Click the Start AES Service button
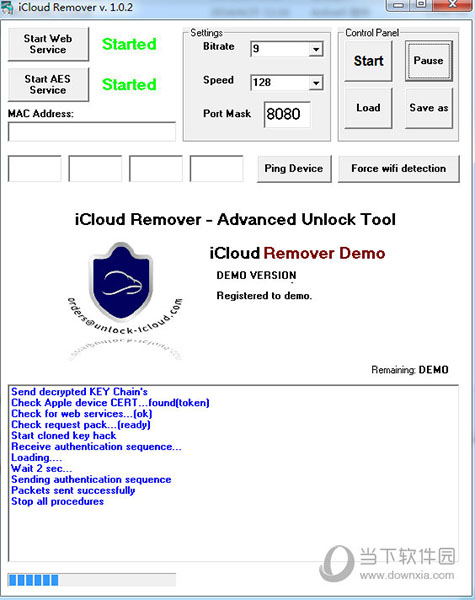This screenshot has width=475, height=600. [x=48, y=84]
